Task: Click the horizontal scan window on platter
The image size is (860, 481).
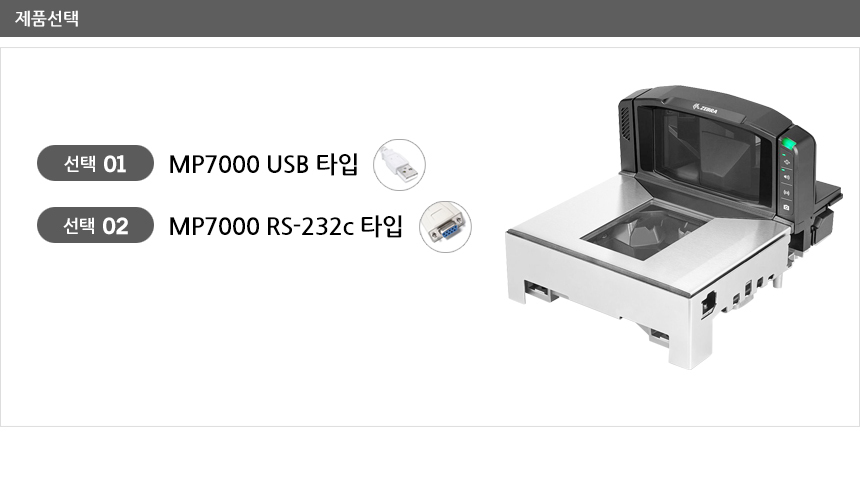Action: pos(646,229)
